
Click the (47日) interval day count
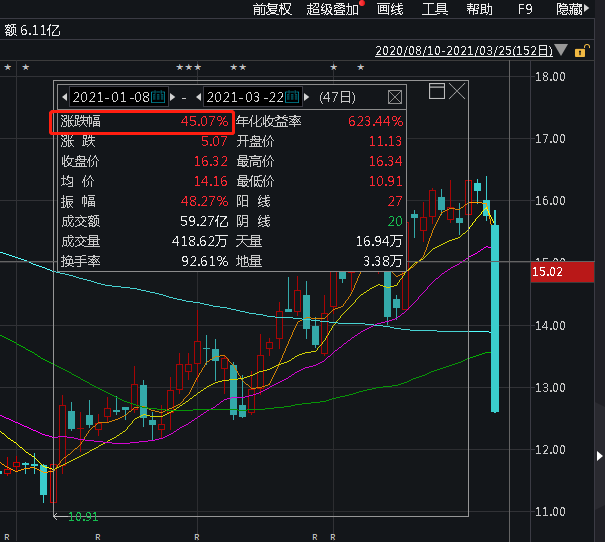[x=338, y=97]
